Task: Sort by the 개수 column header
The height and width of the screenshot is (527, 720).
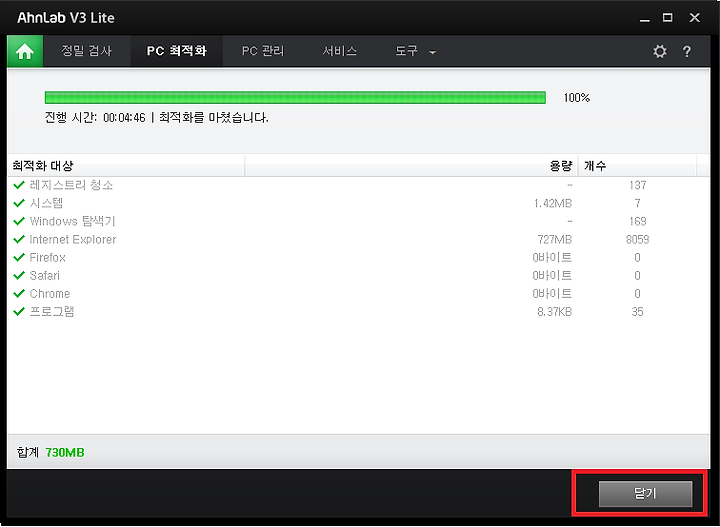Action: [x=637, y=166]
